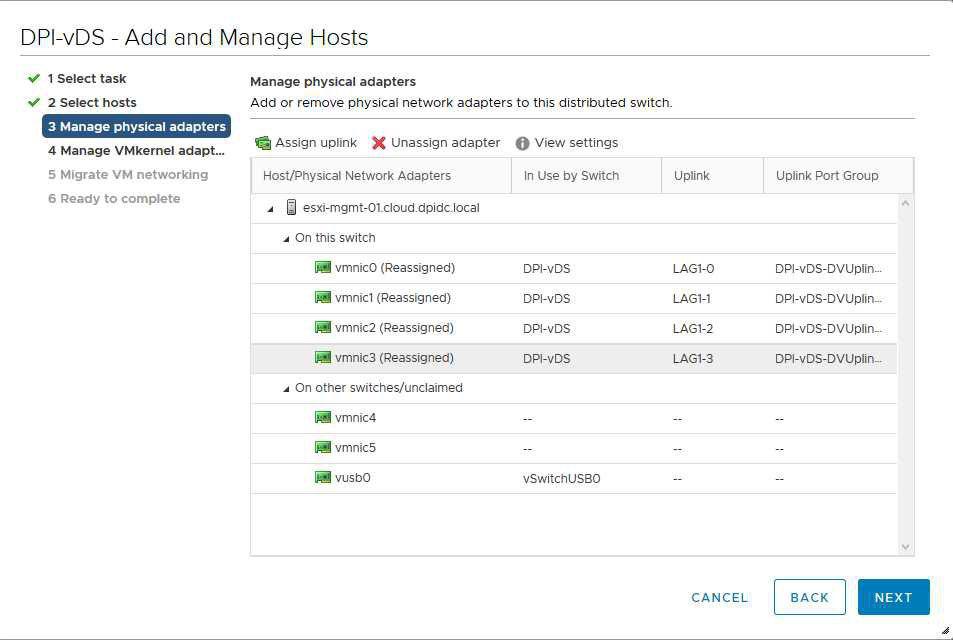Select the vmnic1 (Reassigned) row
The width and height of the screenshot is (953, 640).
(574, 298)
